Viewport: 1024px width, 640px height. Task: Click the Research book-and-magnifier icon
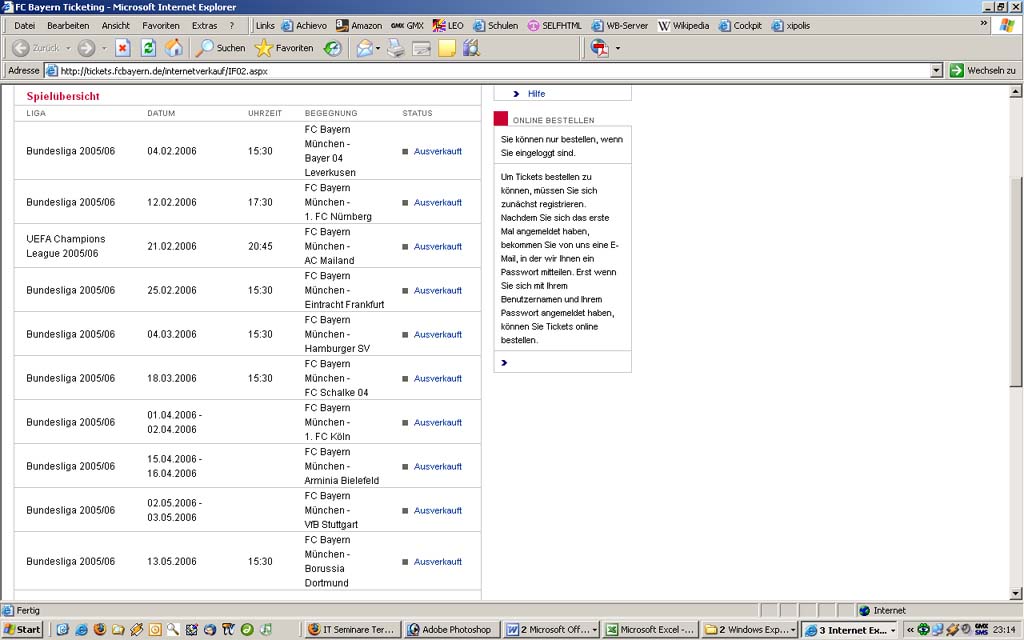pyautogui.click(x=471, y=48)
